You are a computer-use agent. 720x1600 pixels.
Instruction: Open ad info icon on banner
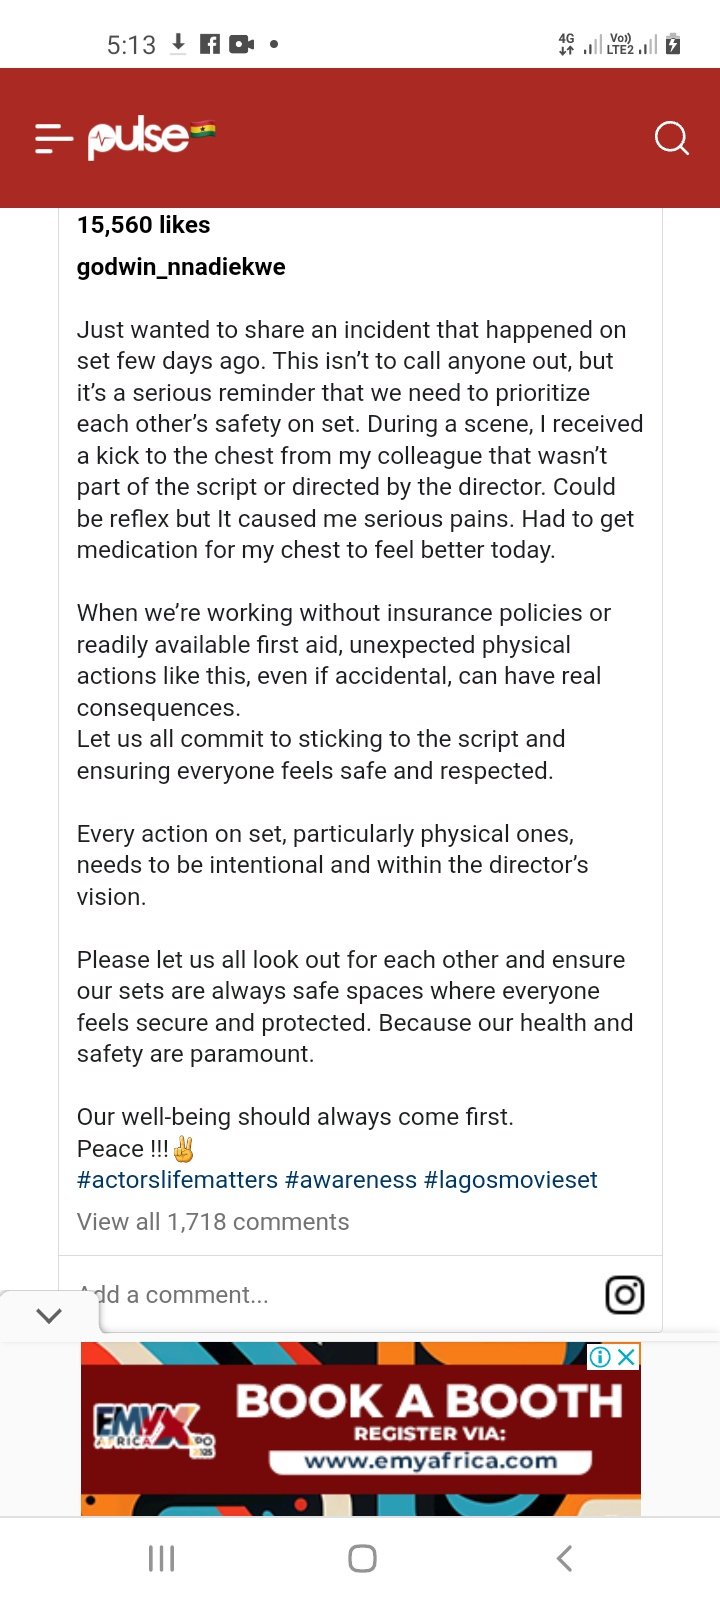pos(600,1357)
